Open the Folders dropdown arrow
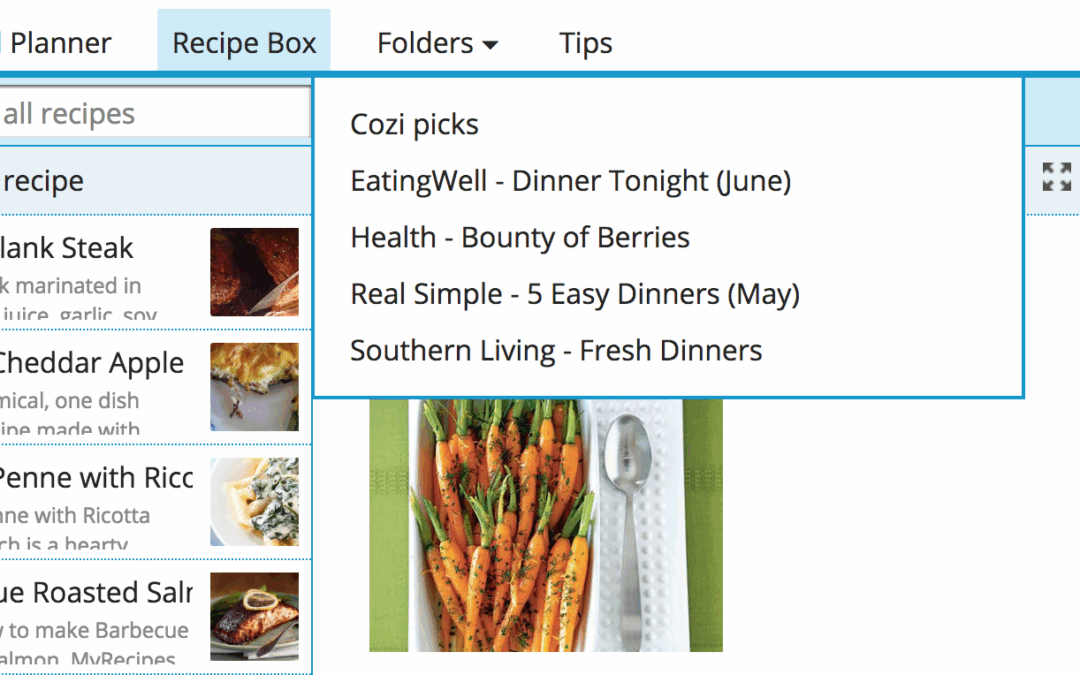 point(490,45)
